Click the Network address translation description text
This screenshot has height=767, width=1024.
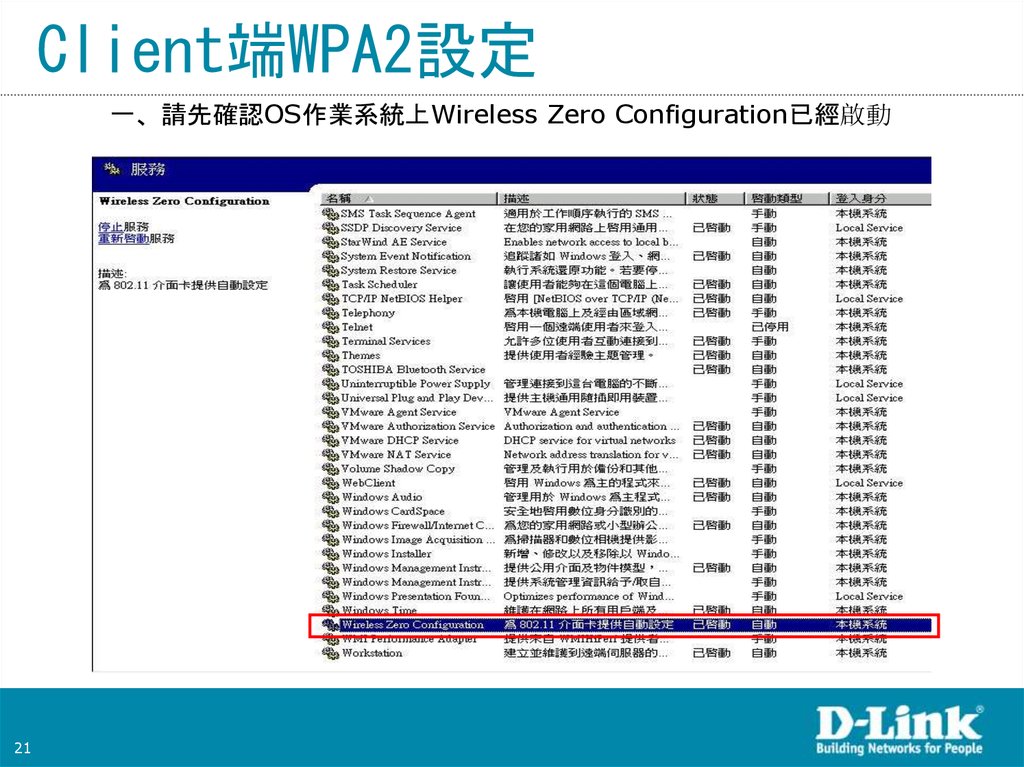pyautogui.click(x=590, y=455)
